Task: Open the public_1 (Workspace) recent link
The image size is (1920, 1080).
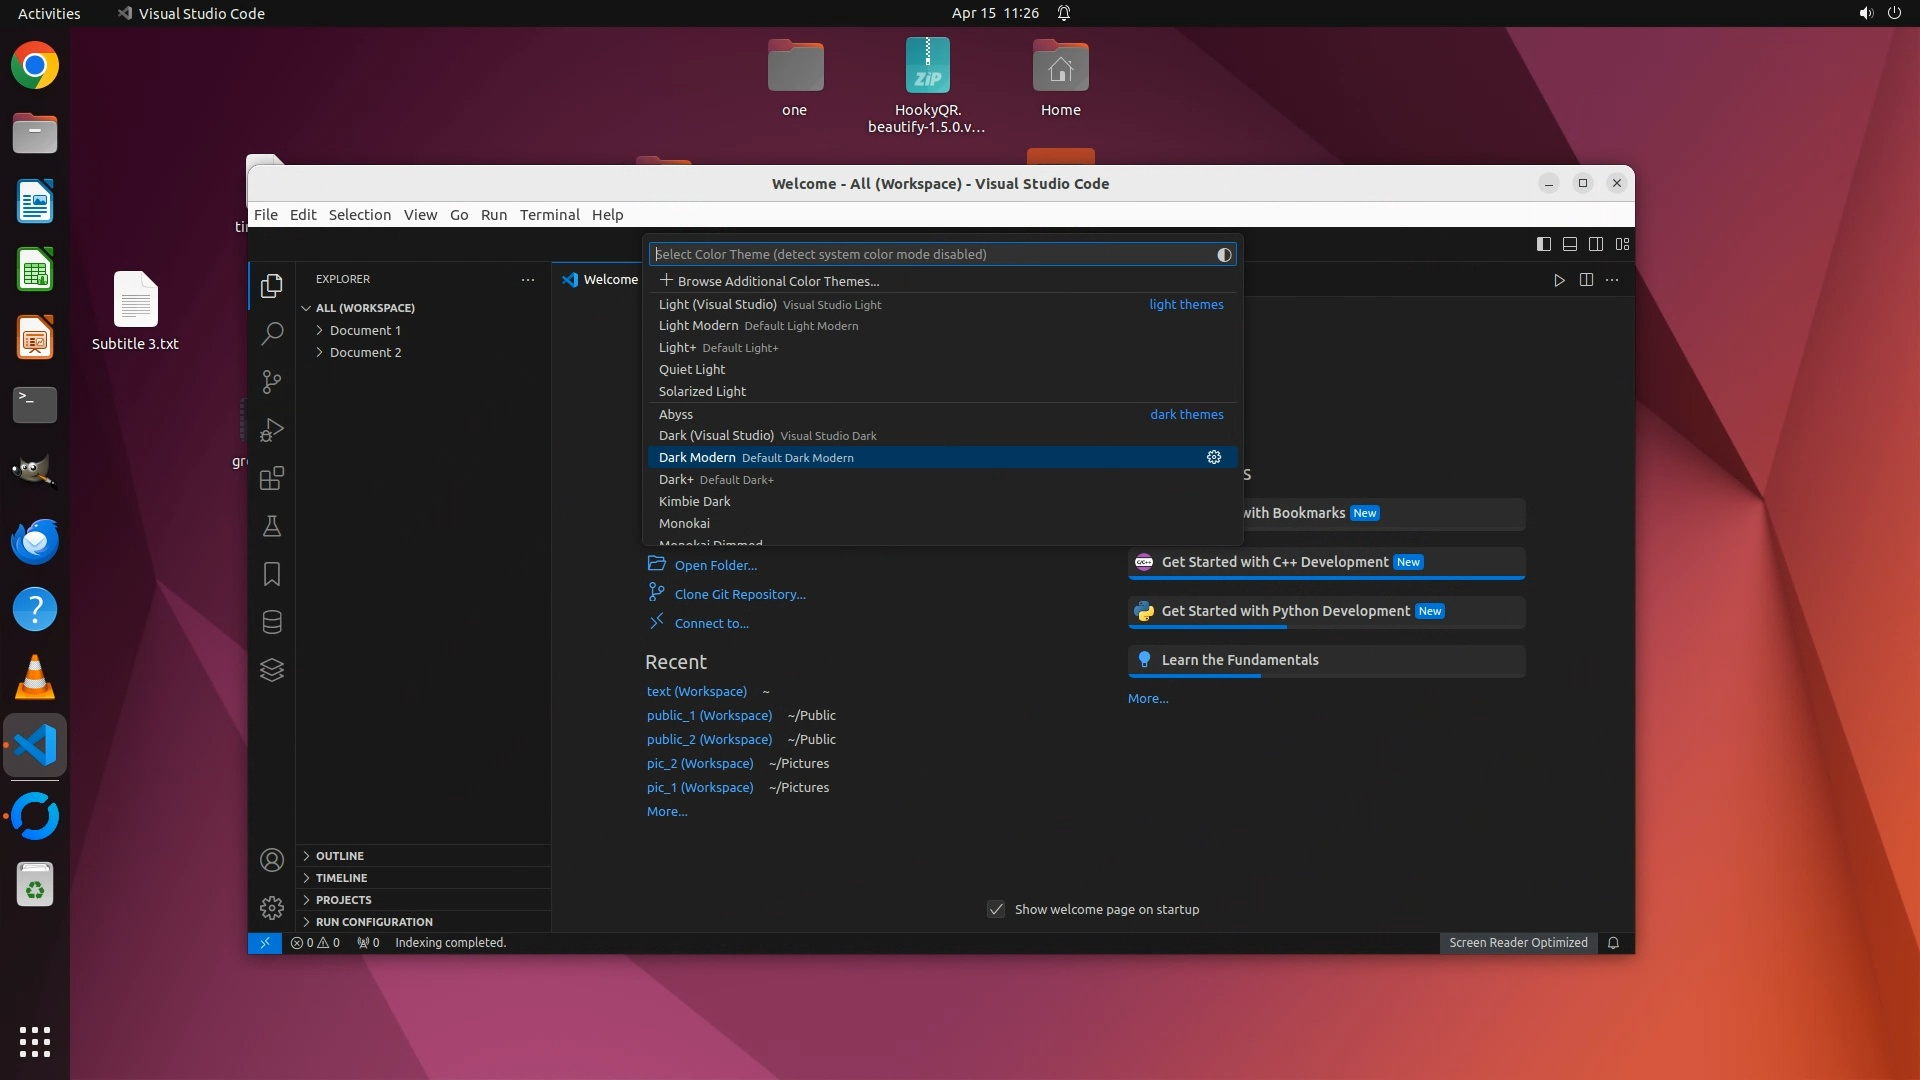Action: 709,715
